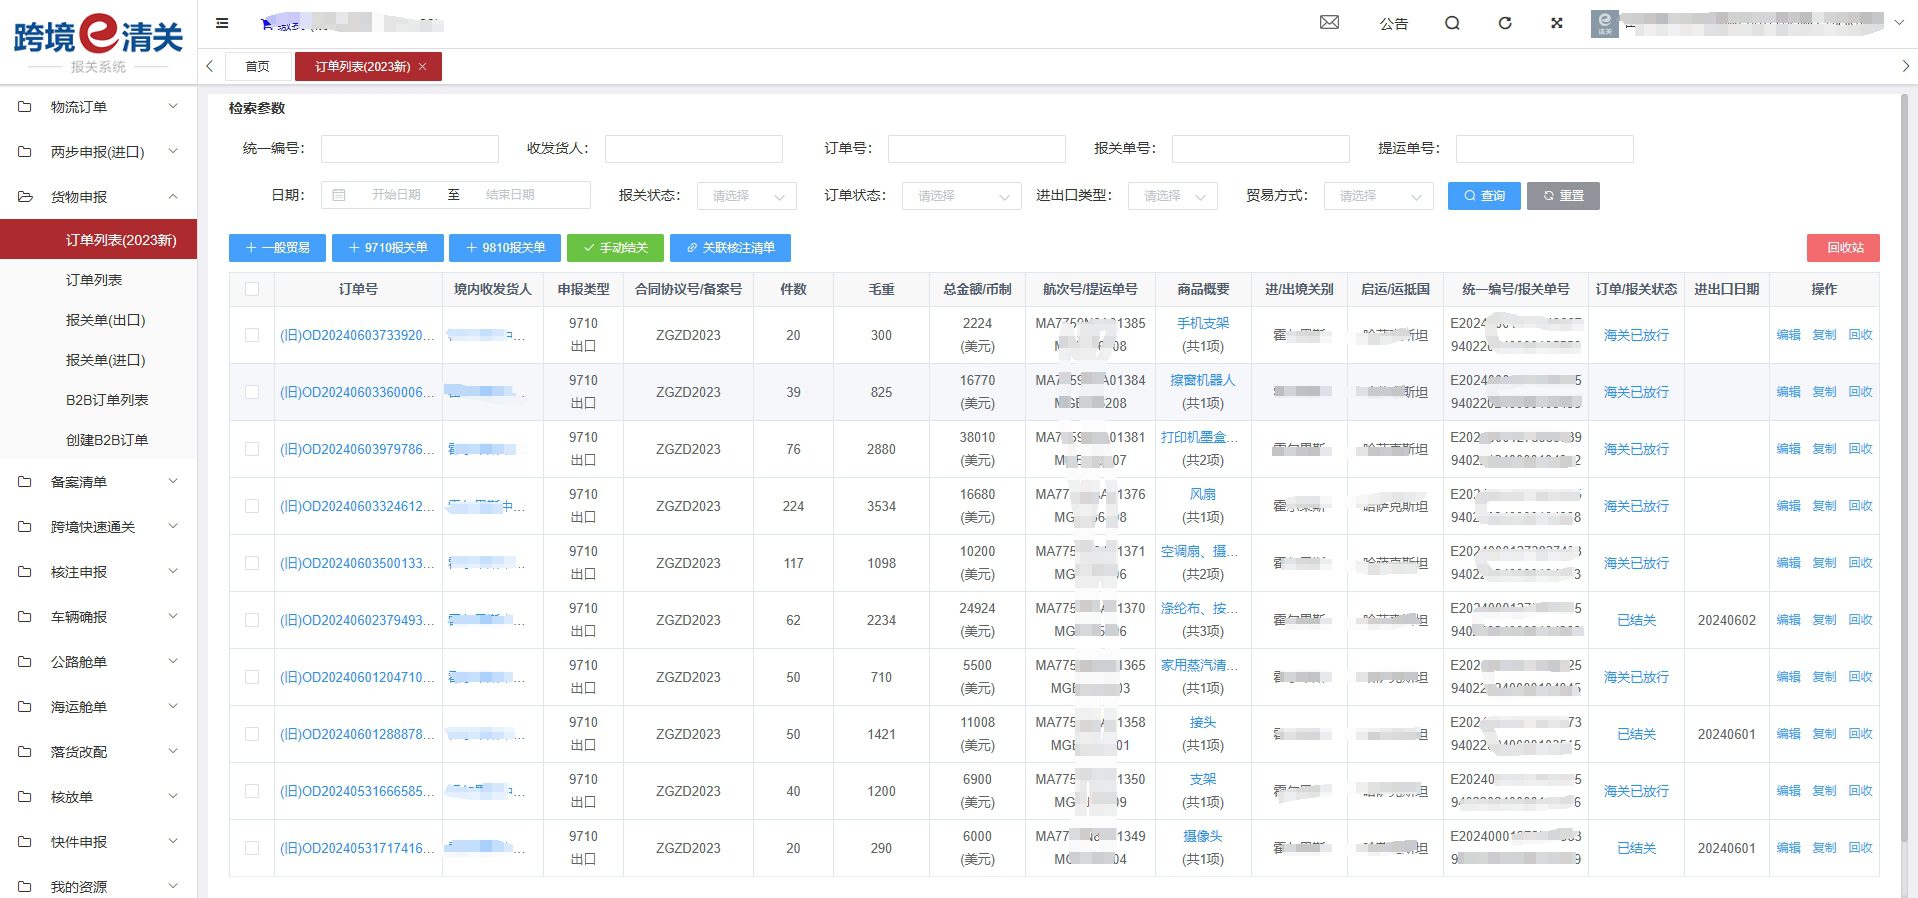Toggle the select-all checkbox in table header
Image resolution: width=1918 pixels, height=898 pixels.
point(252,289)
